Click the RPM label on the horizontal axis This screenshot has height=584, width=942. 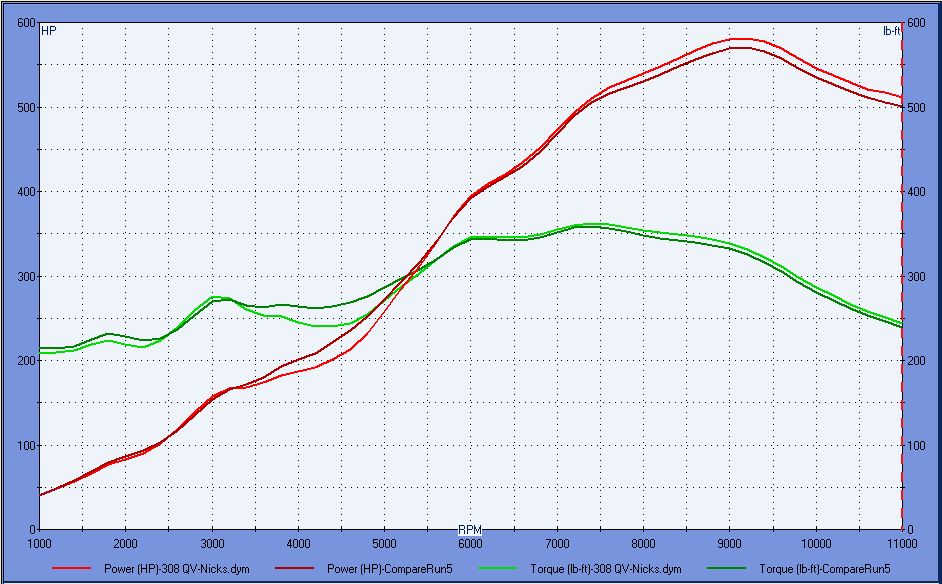click(470, 529)
